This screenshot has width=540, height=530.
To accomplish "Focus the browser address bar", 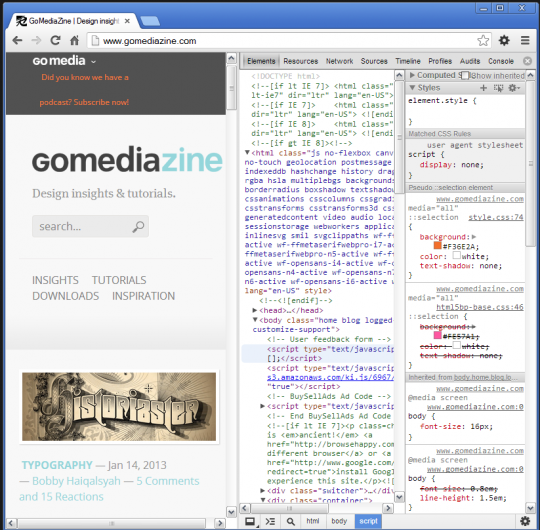I will 288,41.
